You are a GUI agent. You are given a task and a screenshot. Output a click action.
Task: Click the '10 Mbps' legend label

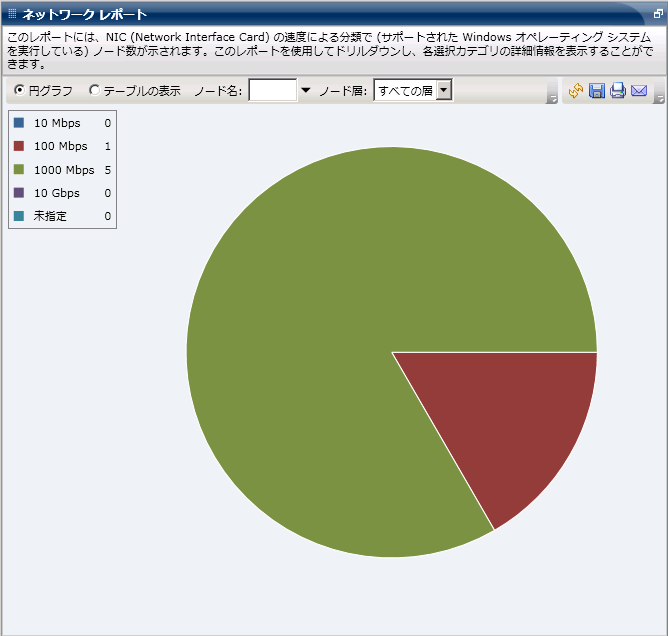[x=57, y=123]
